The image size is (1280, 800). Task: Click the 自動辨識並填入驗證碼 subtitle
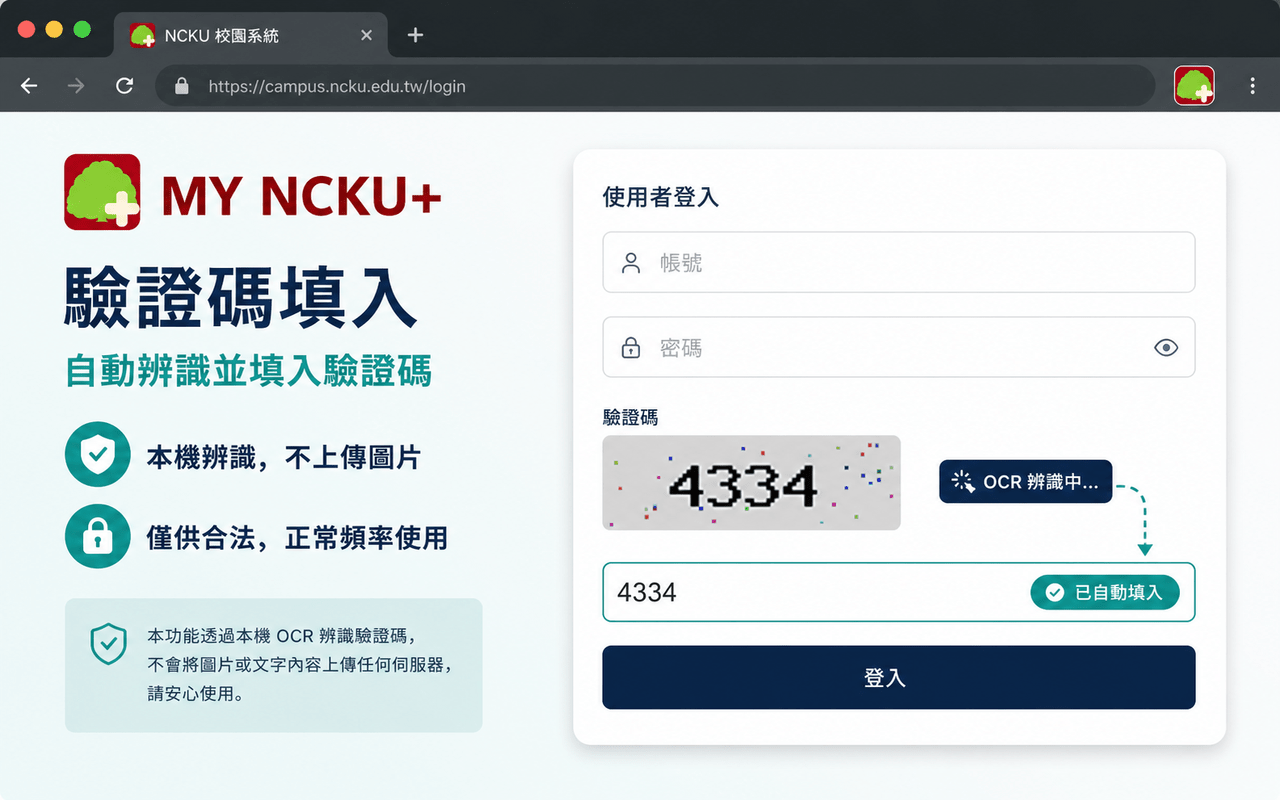248,370
